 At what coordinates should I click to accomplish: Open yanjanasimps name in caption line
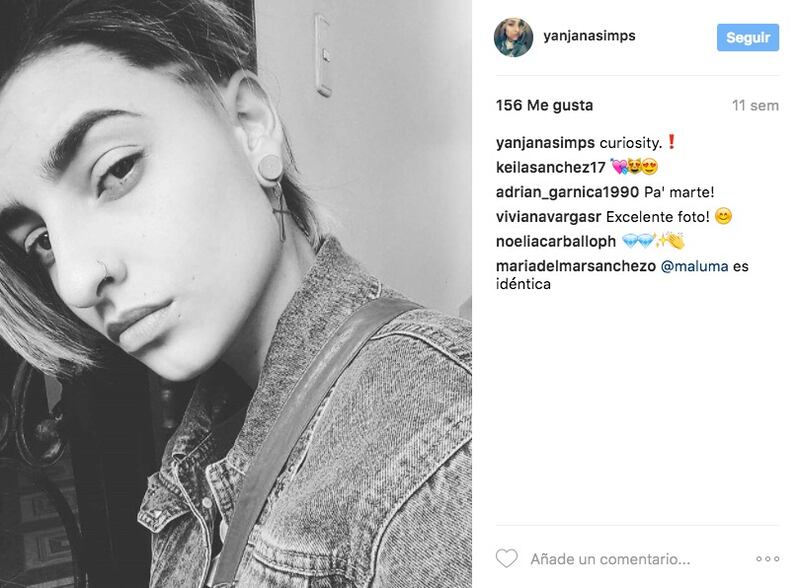point(545,143)
